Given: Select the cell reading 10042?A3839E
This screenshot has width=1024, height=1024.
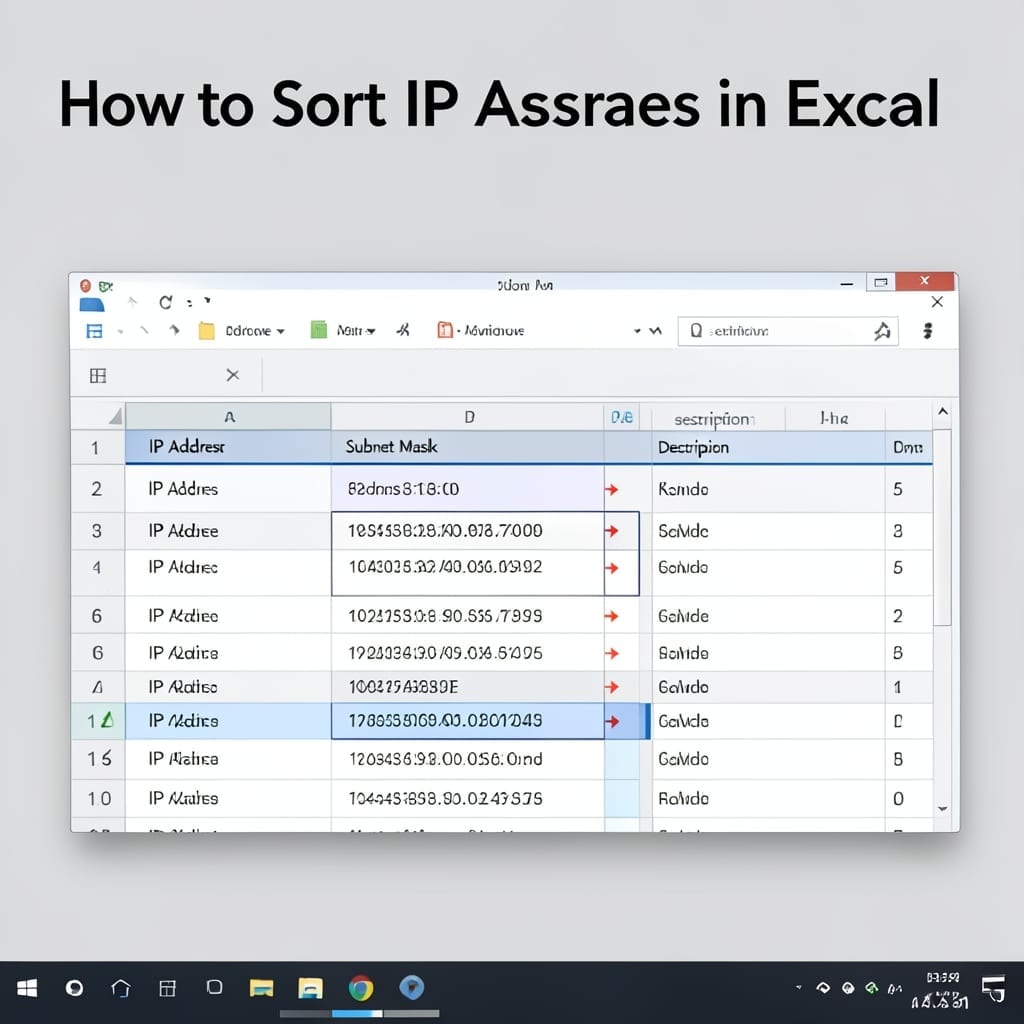Looking at the screenshot, I should pyautogui.click(x=468, y=687).
